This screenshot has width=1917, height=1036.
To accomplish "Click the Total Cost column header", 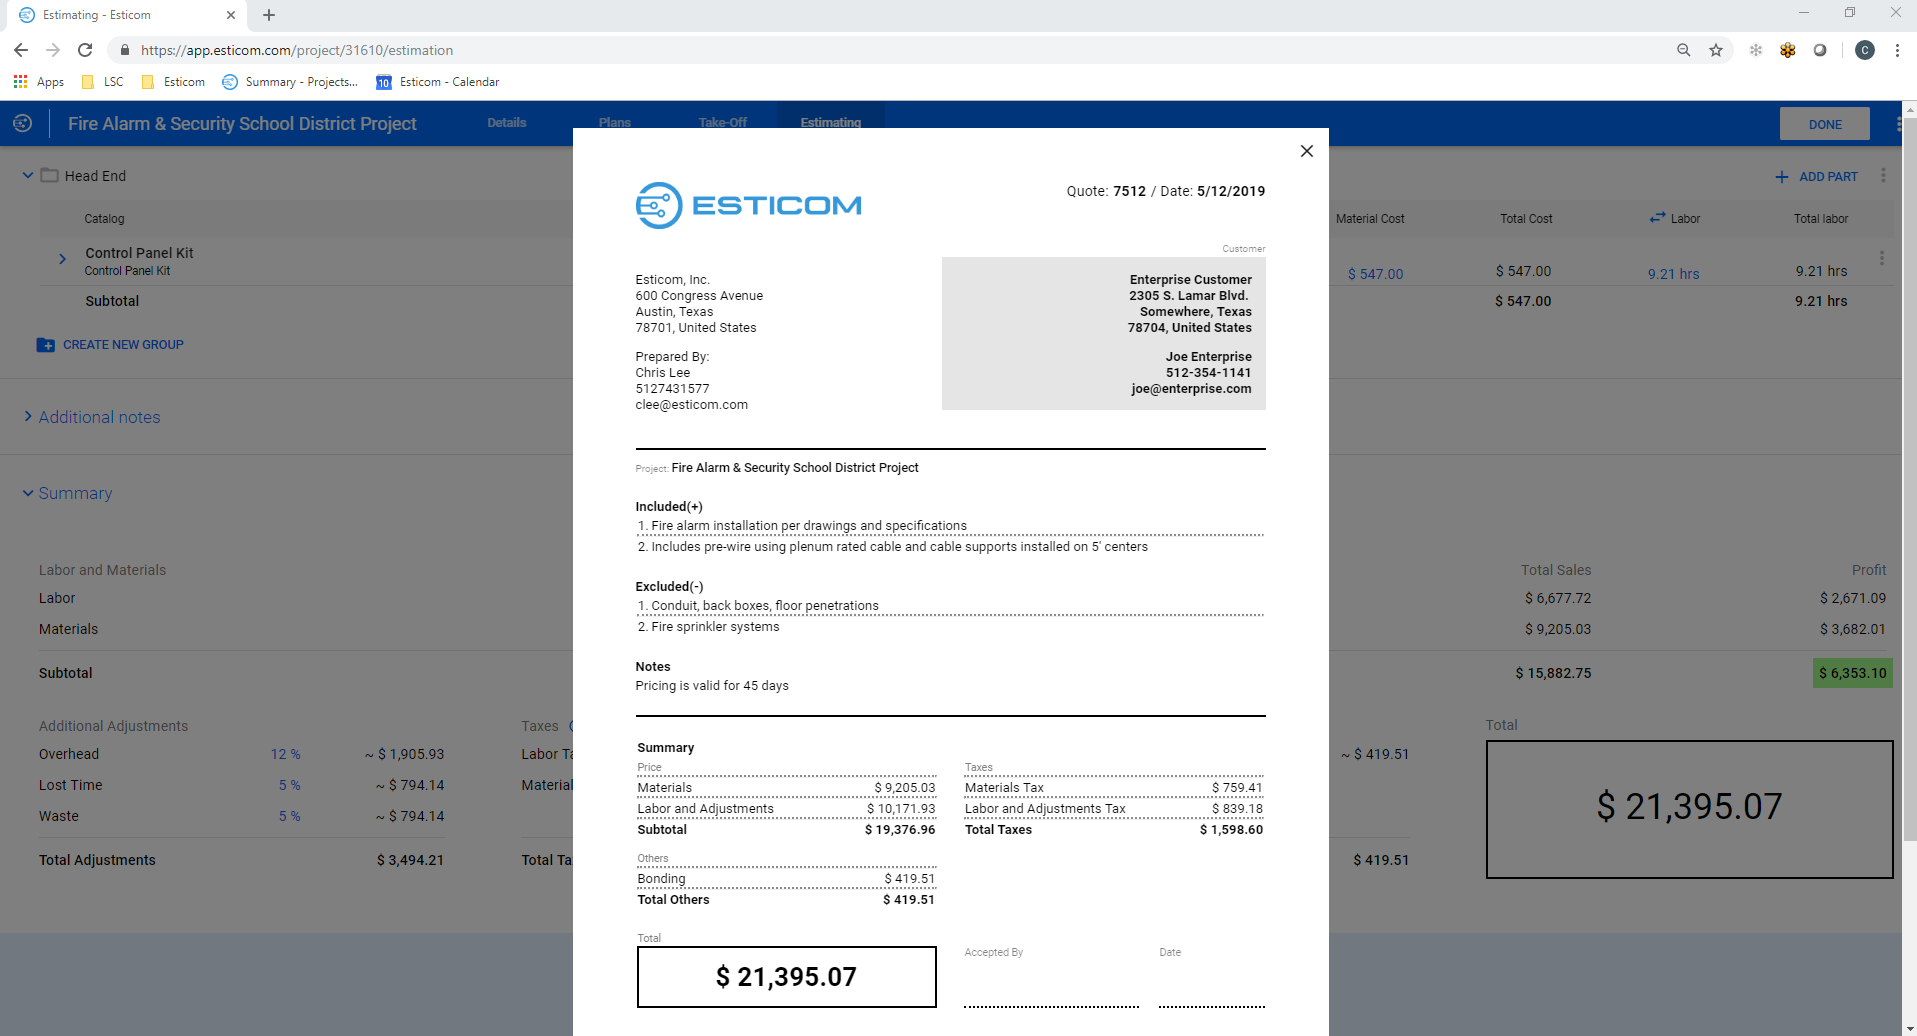I will pos(1526,219).
